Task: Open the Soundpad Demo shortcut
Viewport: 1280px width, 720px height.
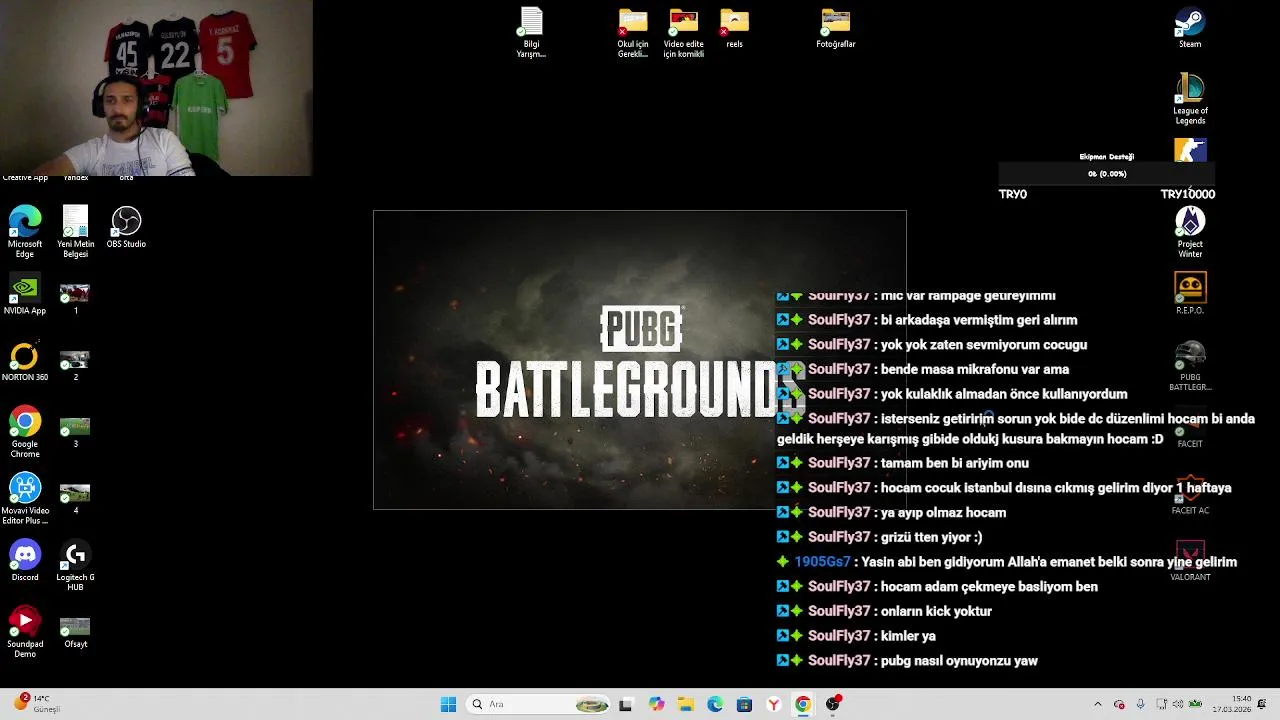Action: pos(25,632)
